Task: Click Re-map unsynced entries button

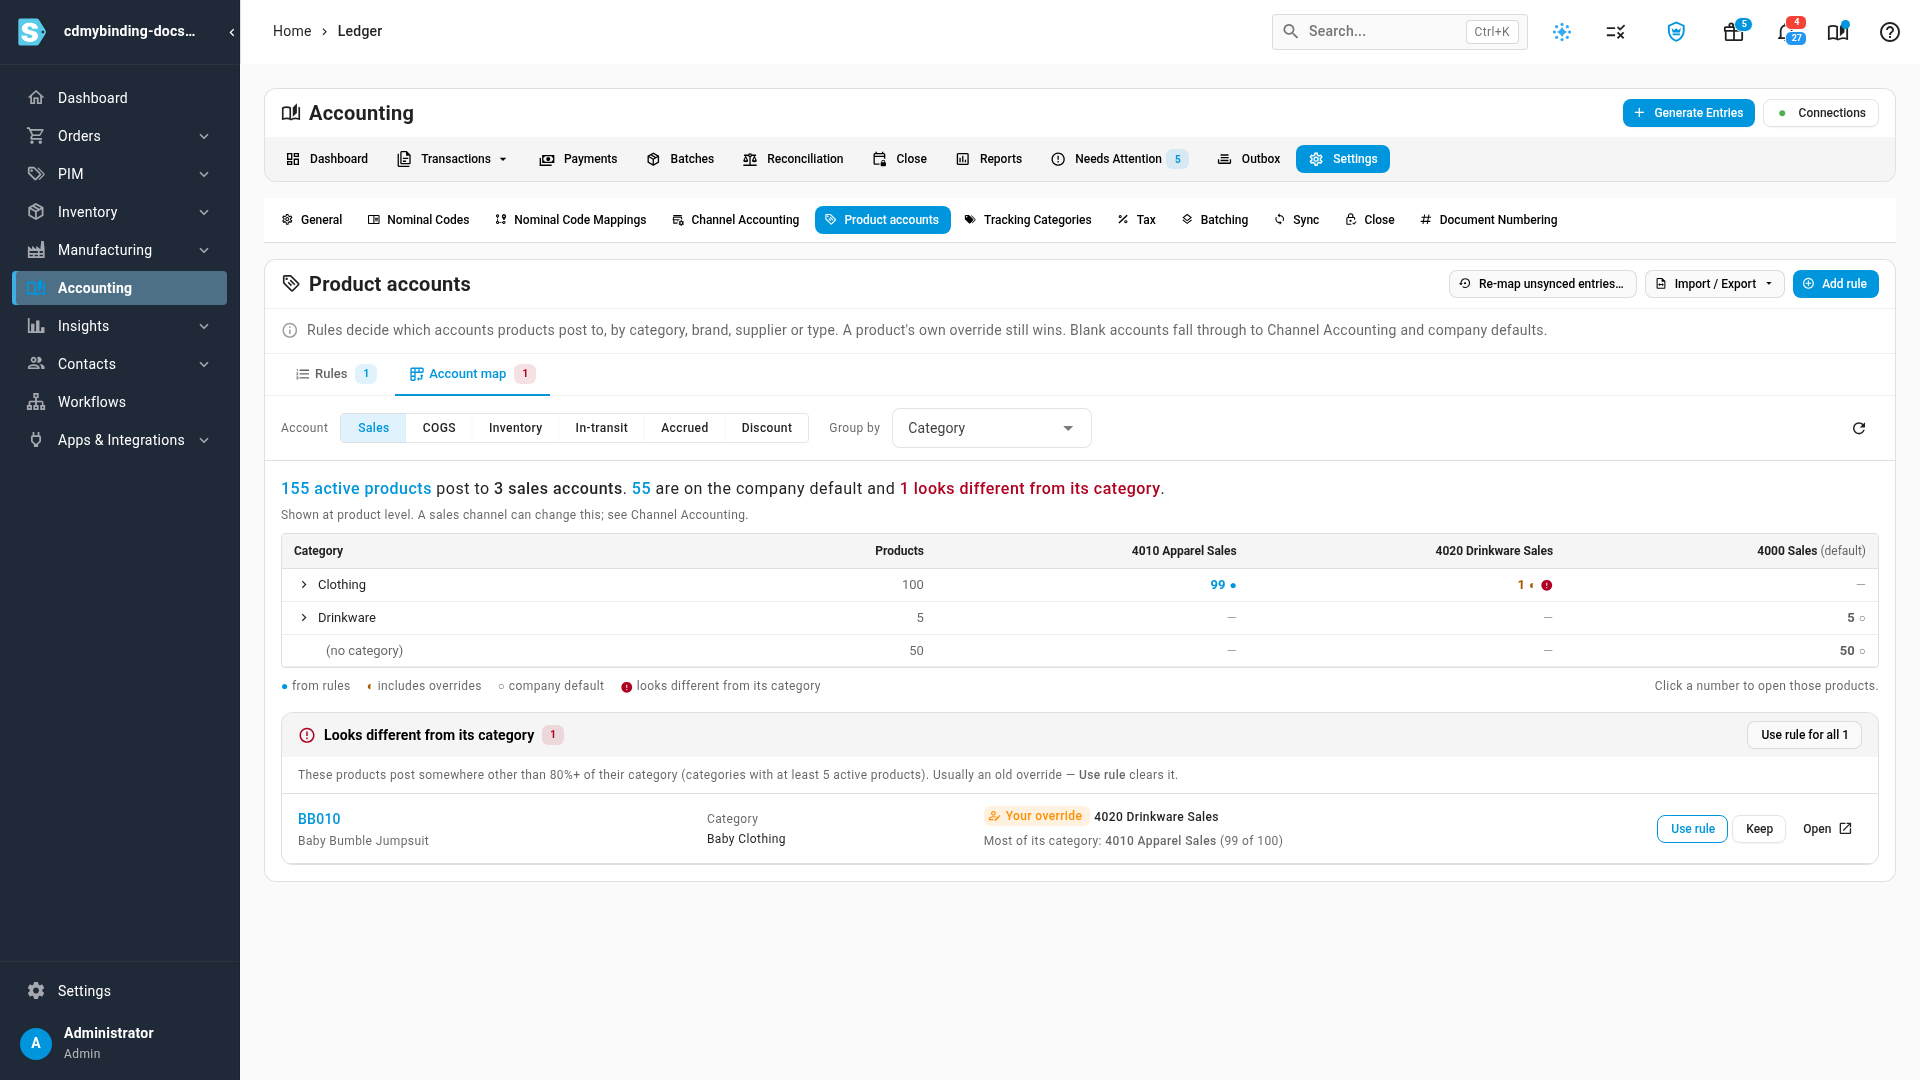Action: point(1542,284)
